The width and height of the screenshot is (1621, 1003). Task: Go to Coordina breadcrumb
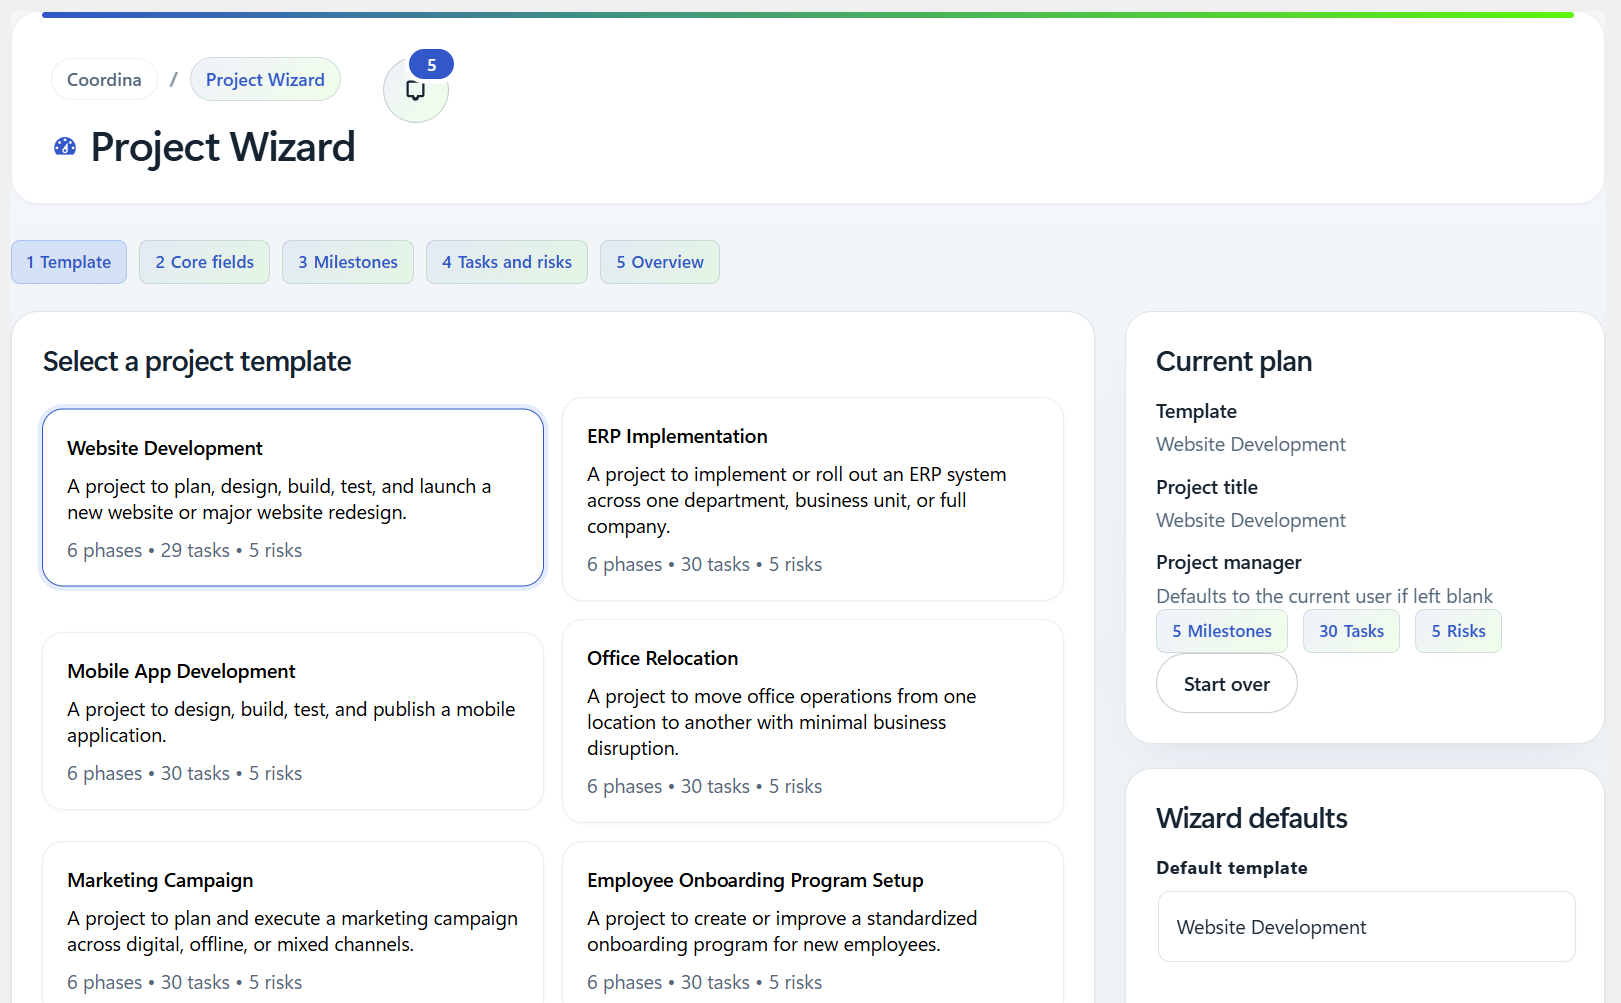(x=104, y=80)
